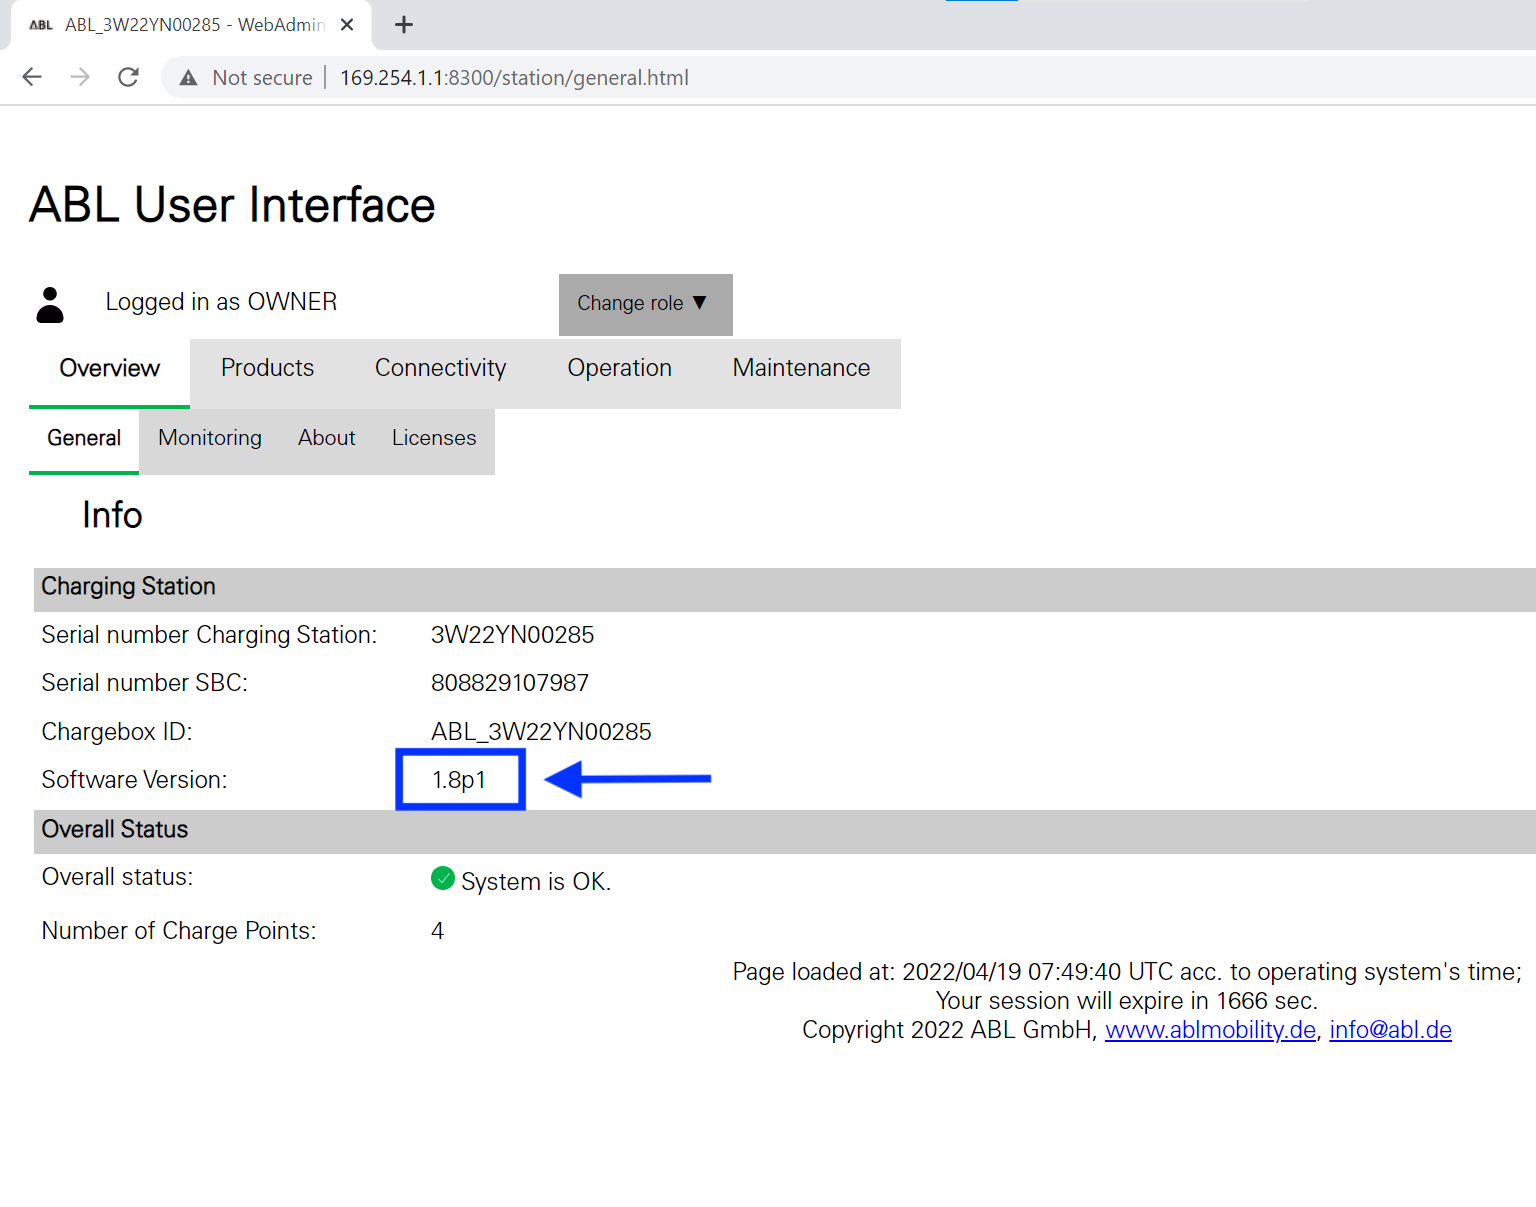Click the Software Version label
This screenshot has width=1536, height=1207.
(x=134, y=780)
